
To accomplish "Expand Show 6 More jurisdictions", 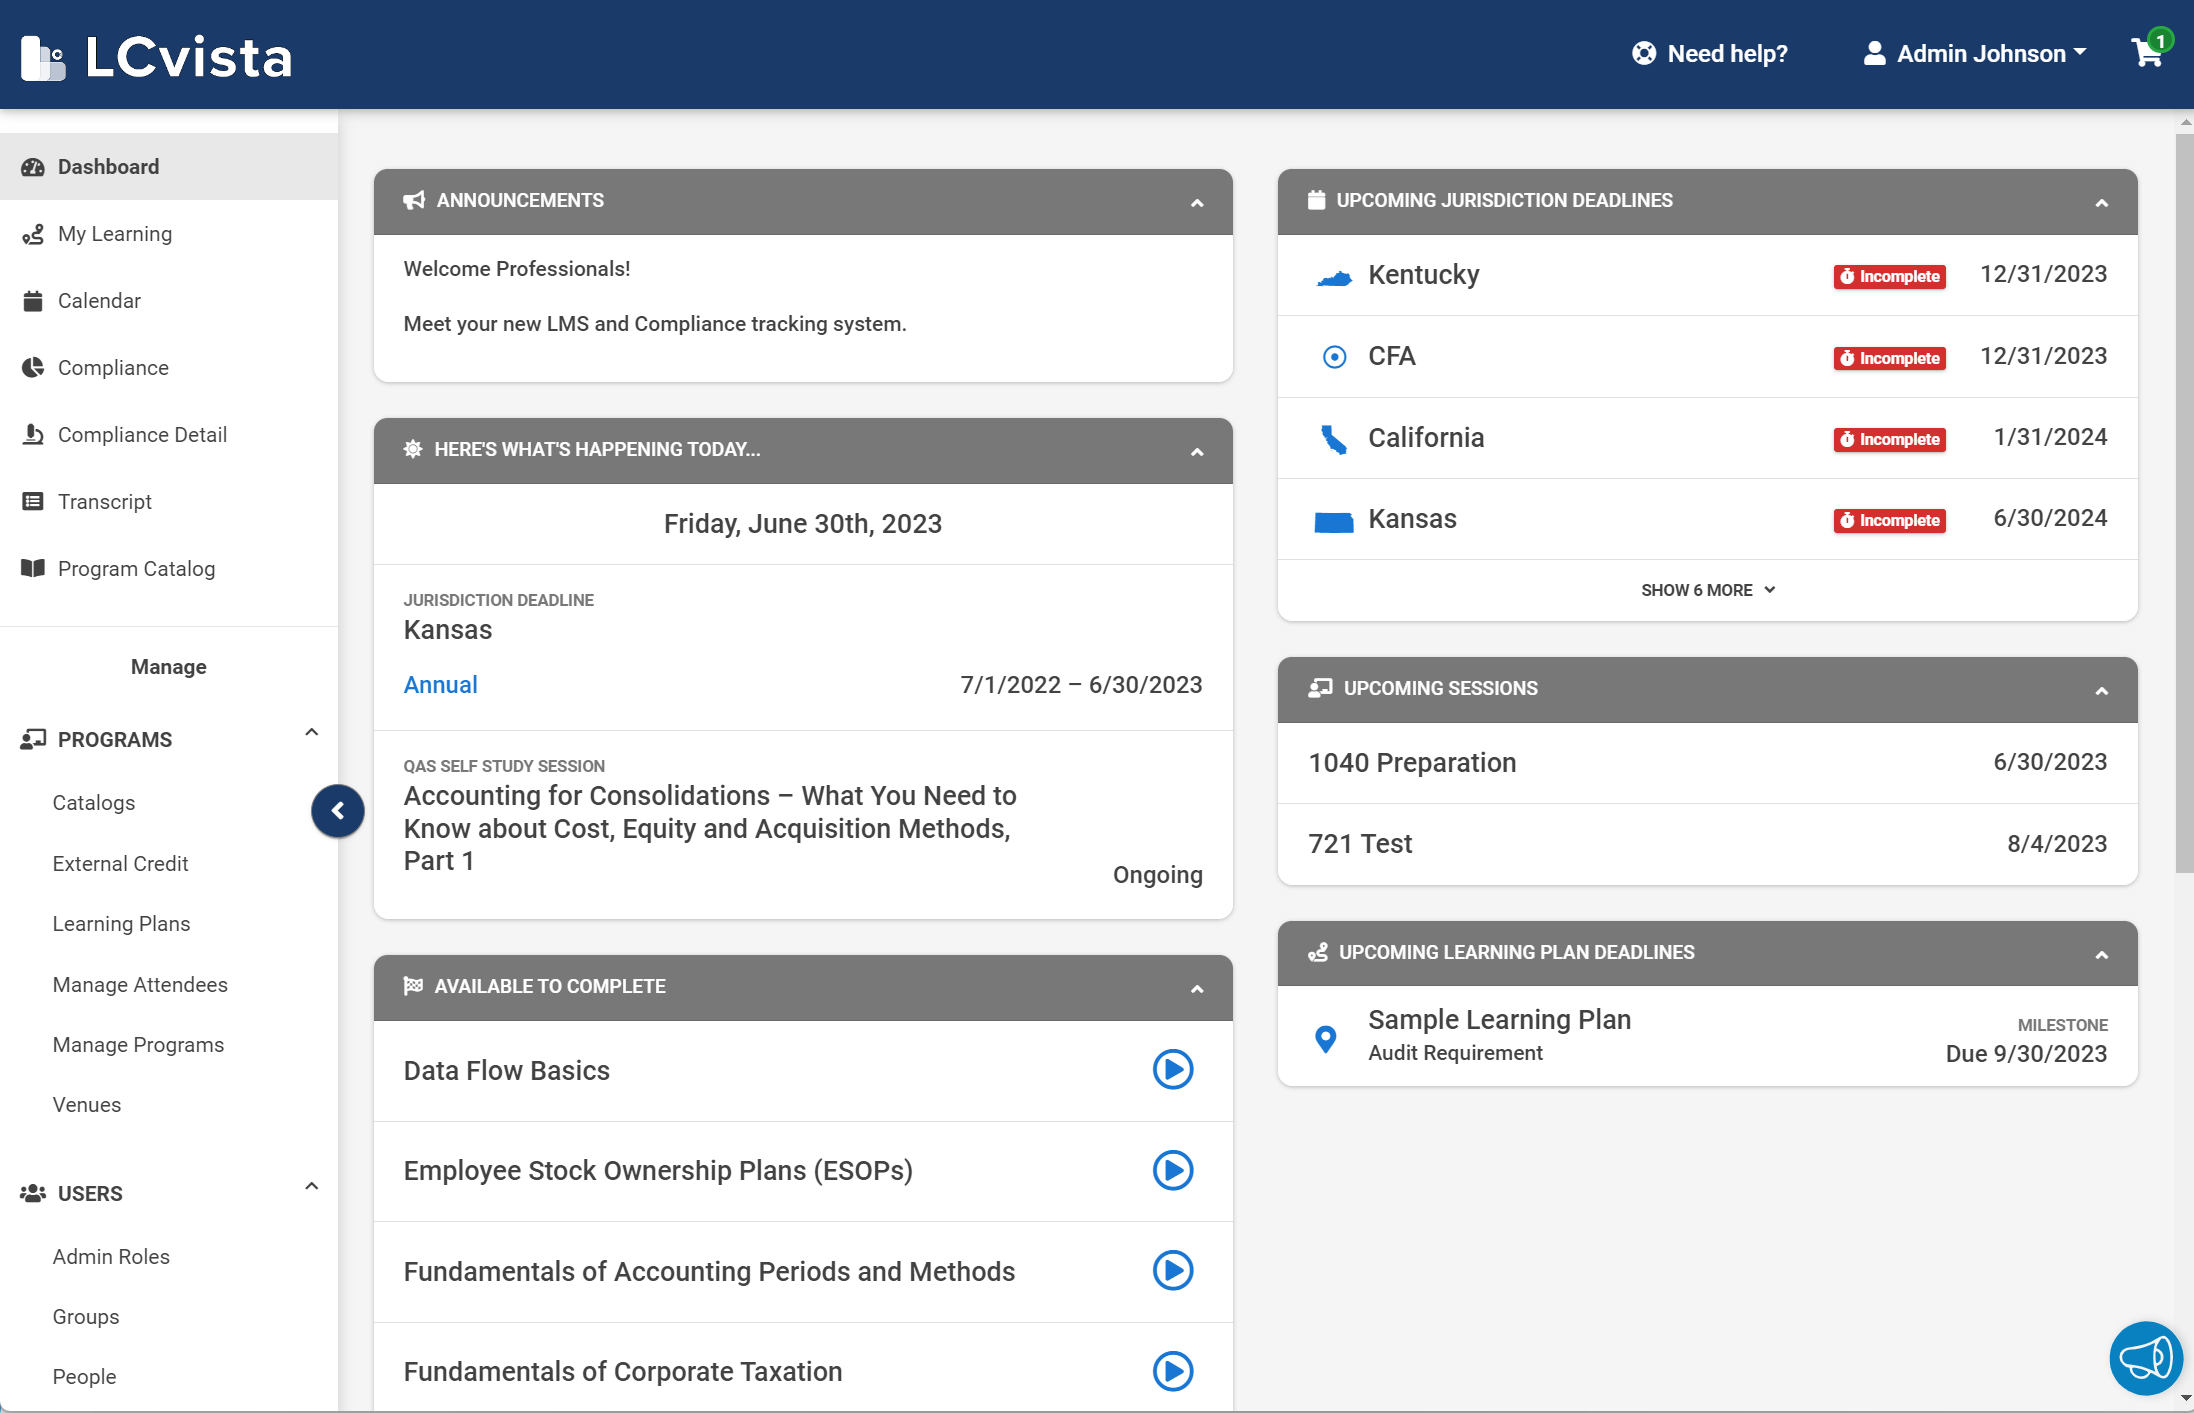I will [1708, 590].
